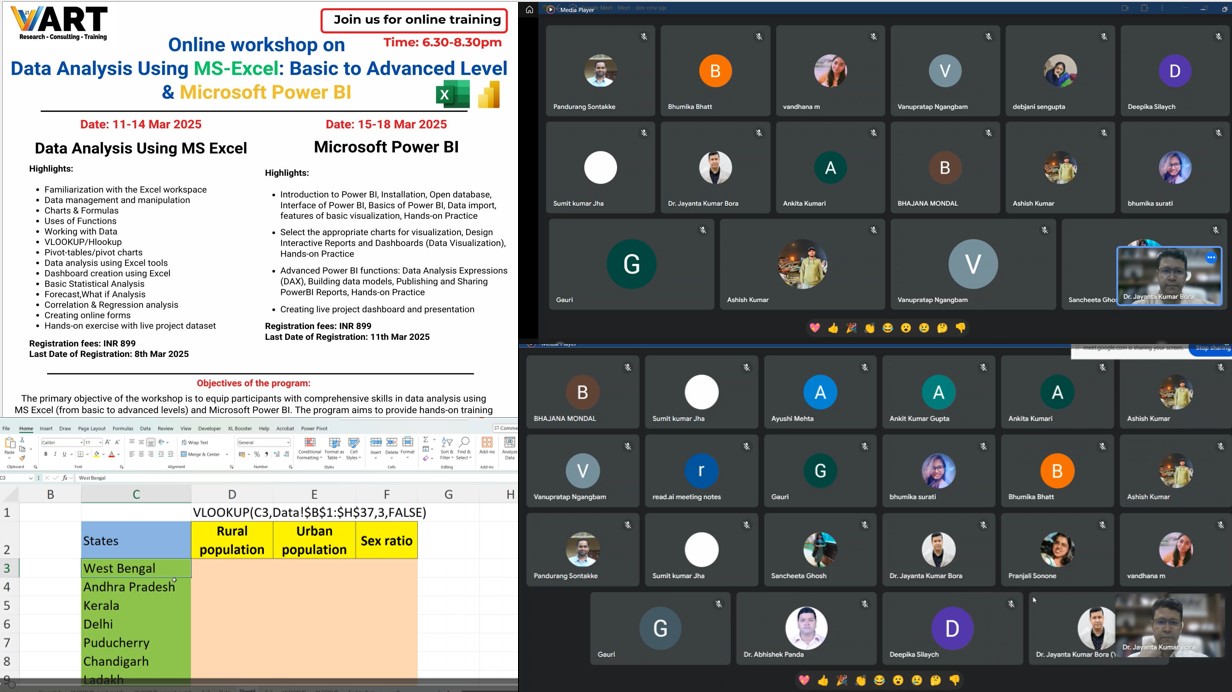Click the Analyze Data icon
Viewport: 1232px width, 692px height.
tap(509, 442)
